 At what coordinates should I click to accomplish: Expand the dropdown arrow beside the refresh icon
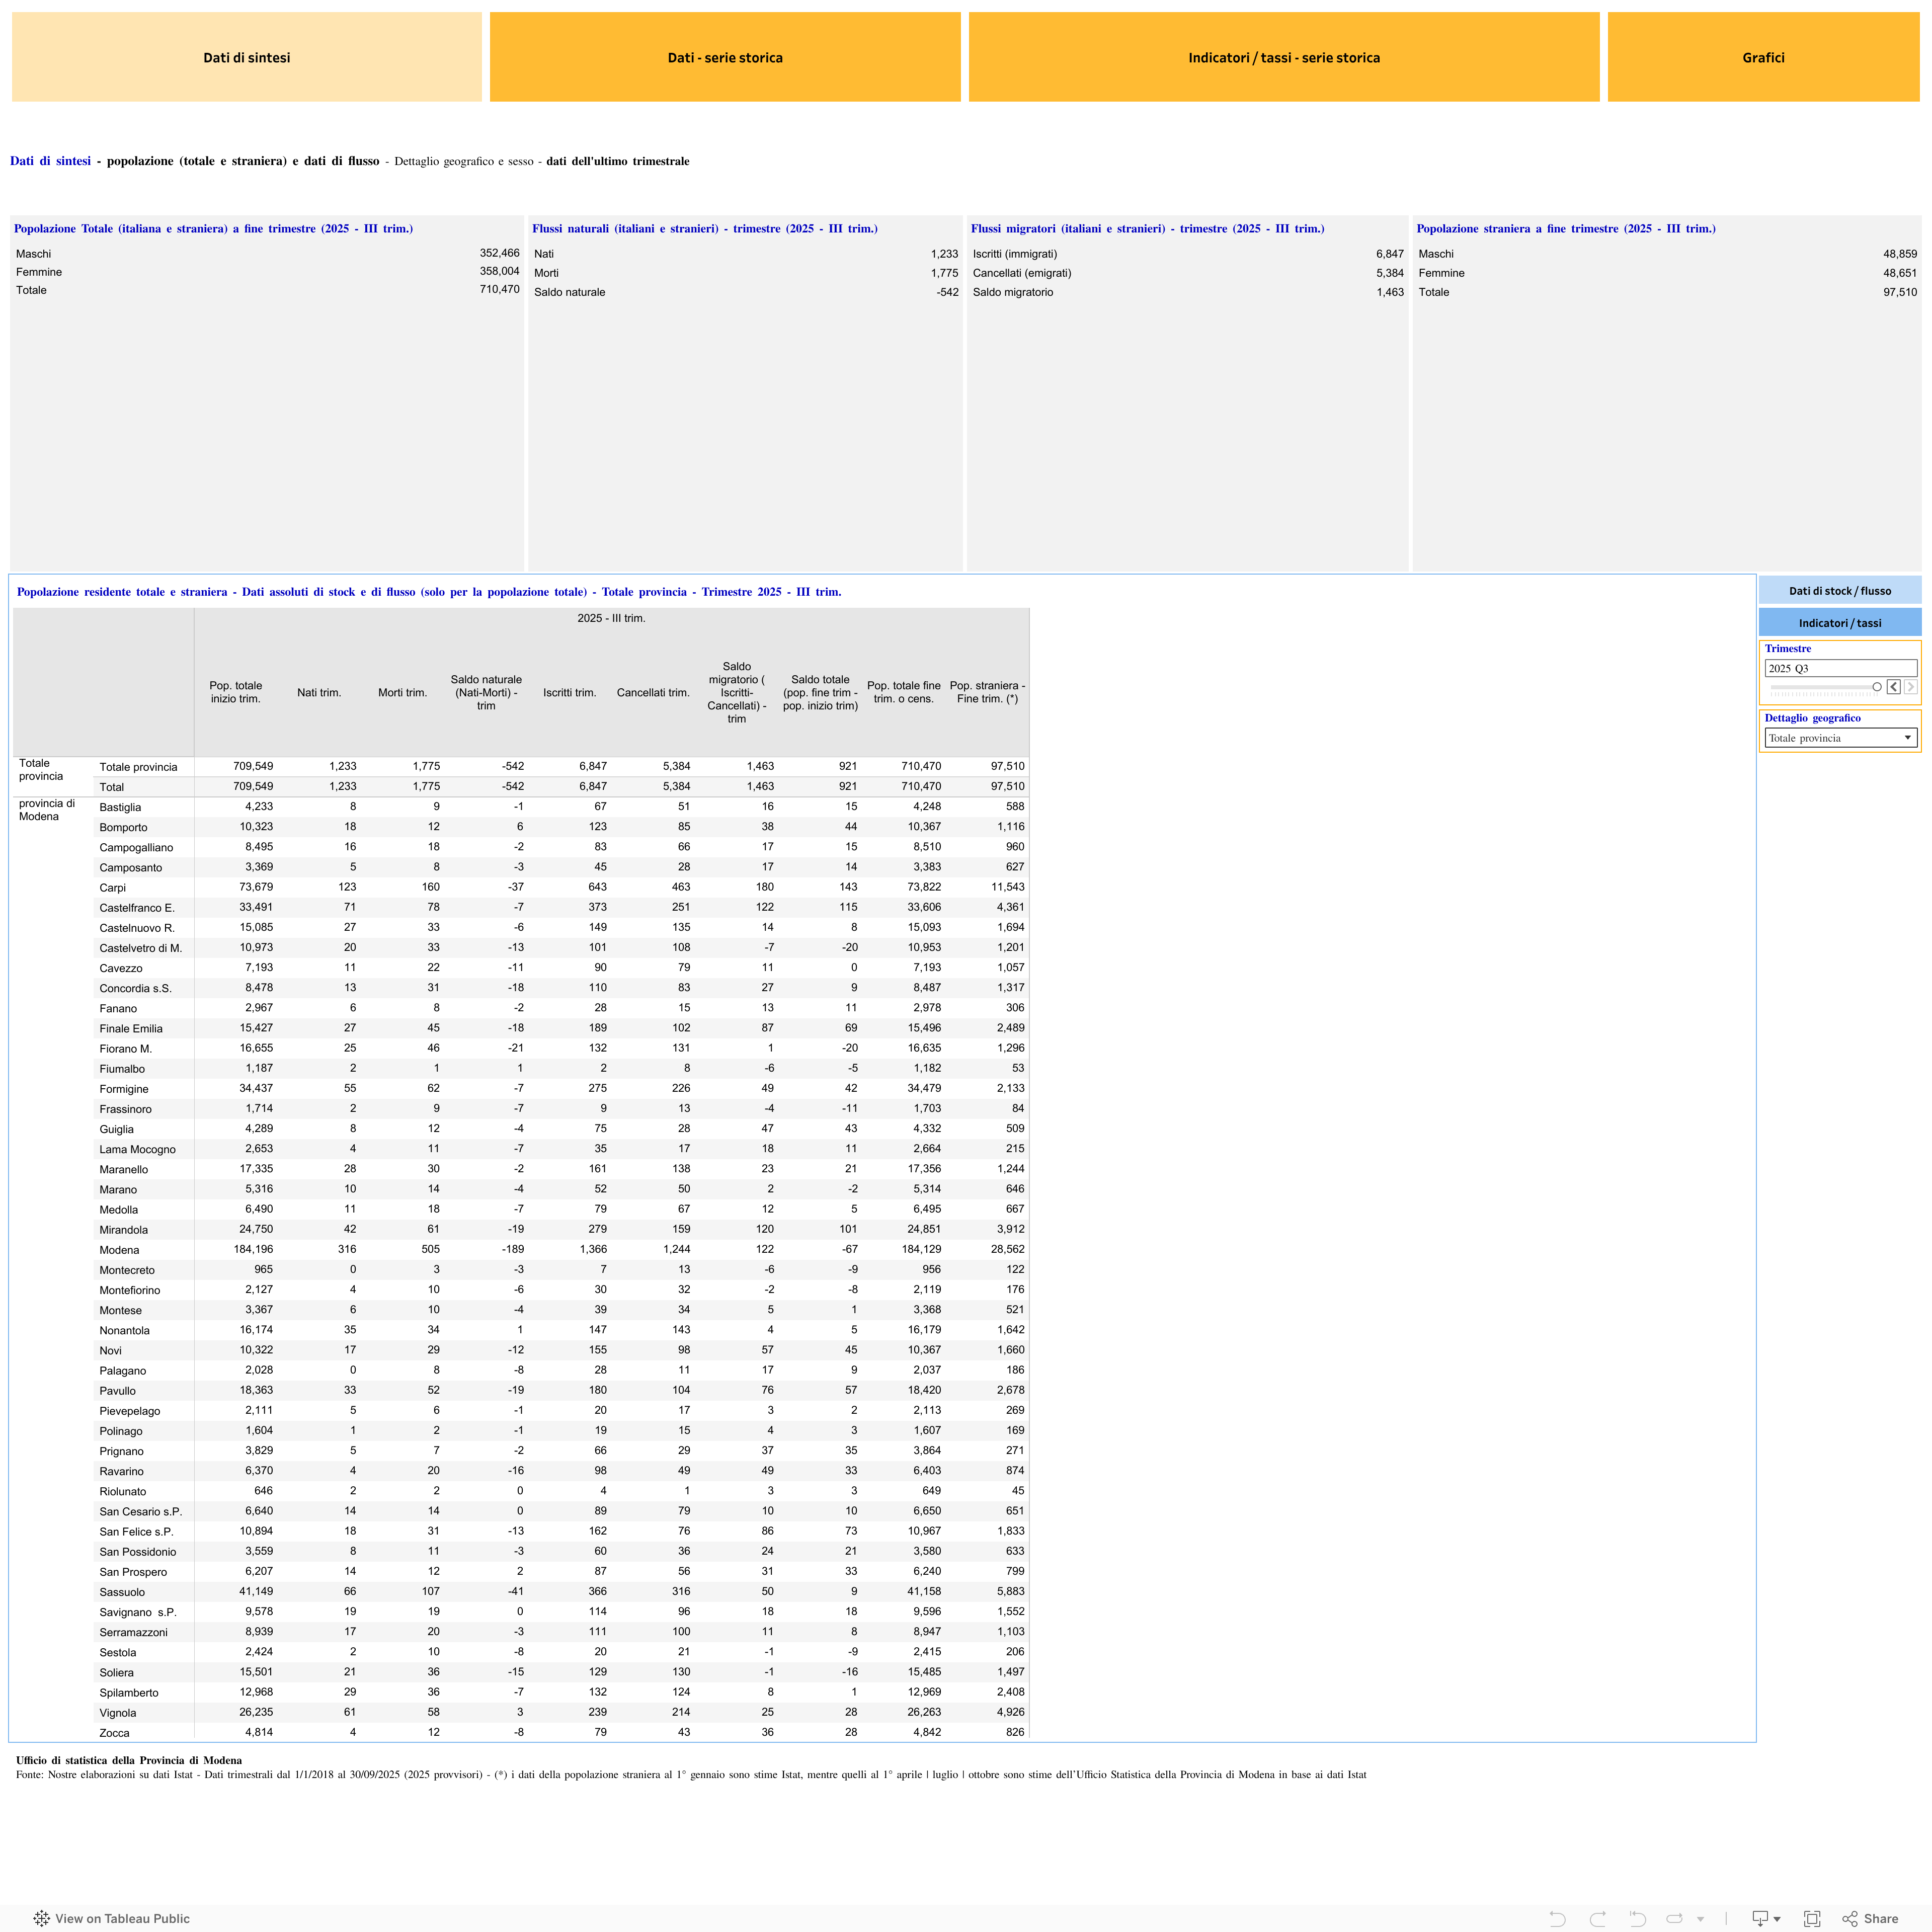[x=1700, y=1919]
